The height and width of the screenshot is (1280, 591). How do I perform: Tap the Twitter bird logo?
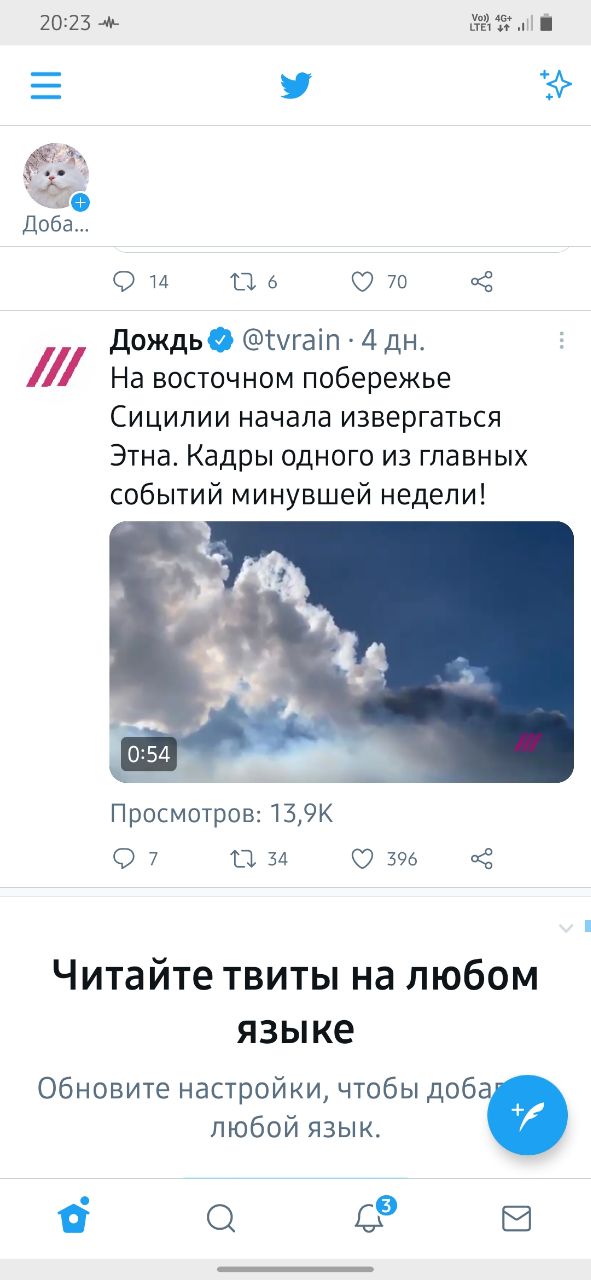(x=296, y=86)
